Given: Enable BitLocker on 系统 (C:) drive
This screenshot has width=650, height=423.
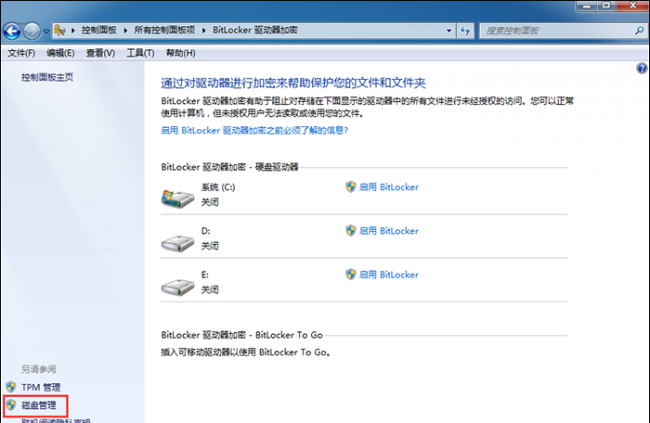Looking at the screenshot, I should (389, 187).
